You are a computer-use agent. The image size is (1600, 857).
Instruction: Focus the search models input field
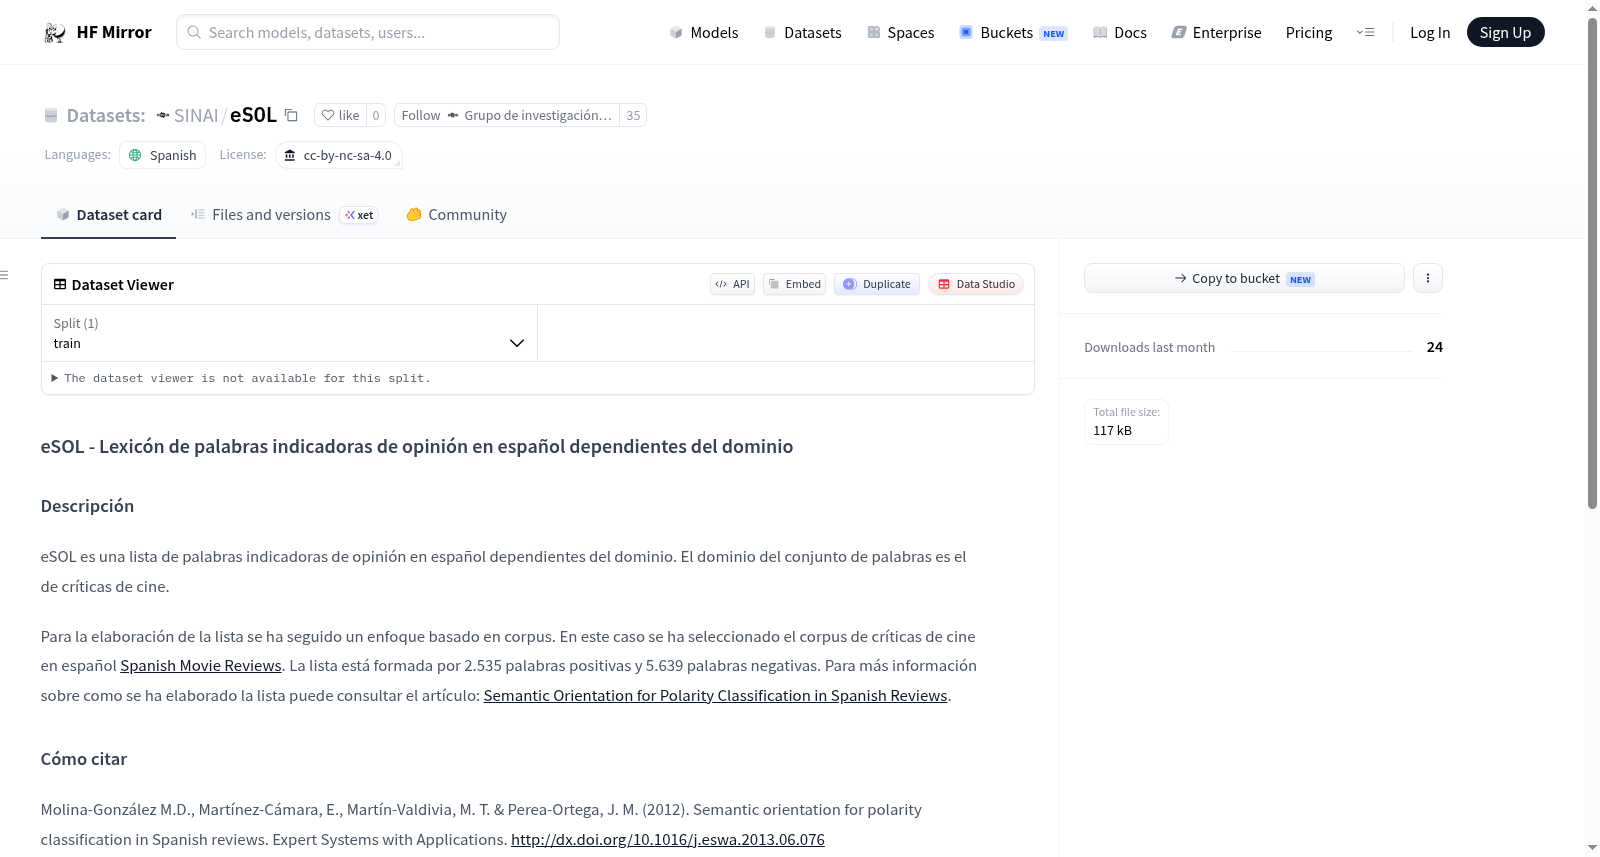click(x=368, y=32)
